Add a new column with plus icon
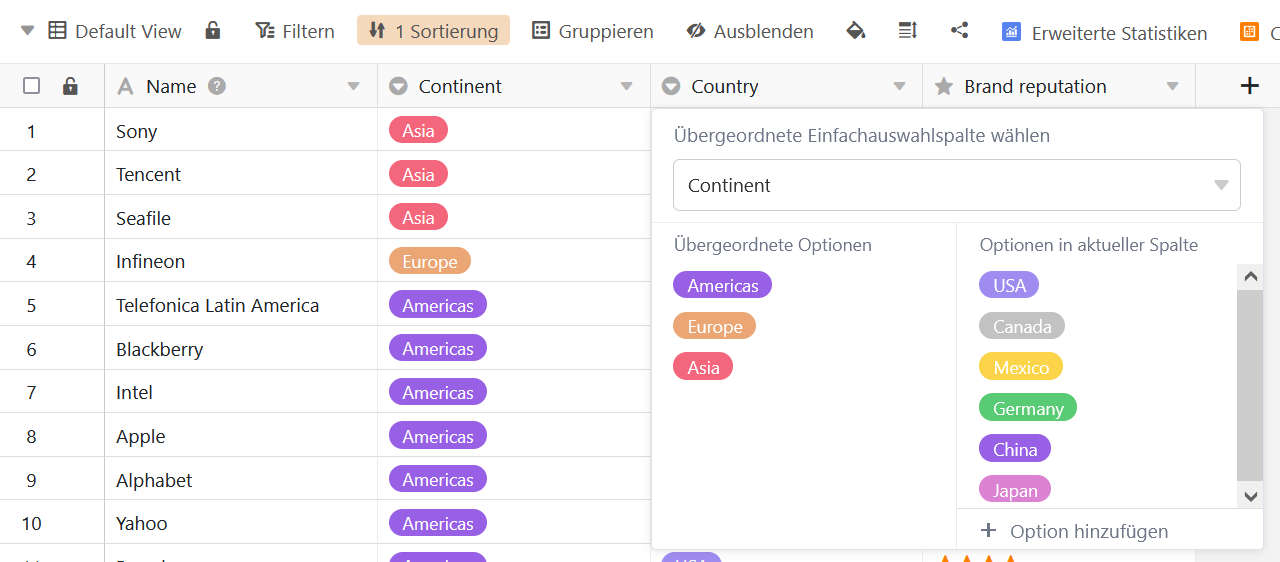Screen dimensions: 1280x562 click(x=1249, y=86)
